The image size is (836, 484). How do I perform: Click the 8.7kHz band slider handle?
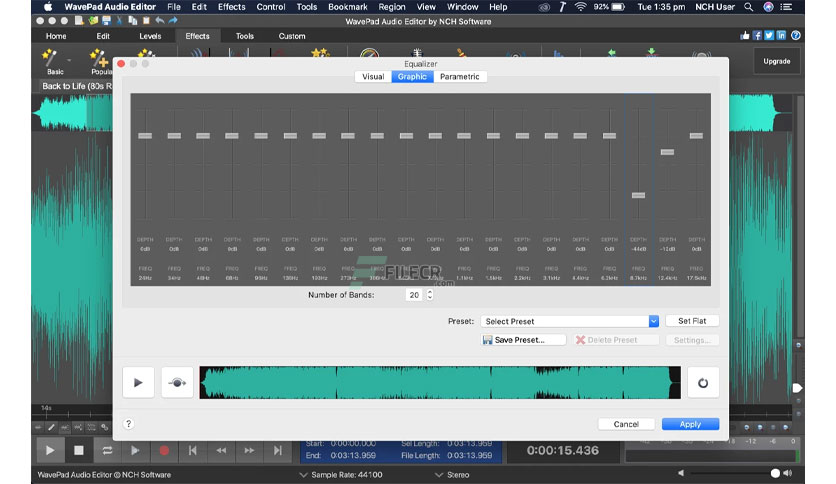(x=638, y=195)
